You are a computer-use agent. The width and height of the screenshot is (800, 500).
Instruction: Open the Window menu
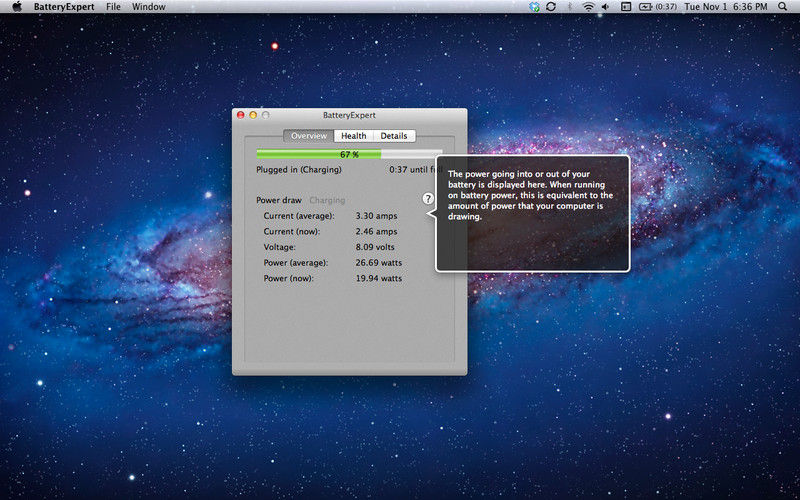point(148,7)
